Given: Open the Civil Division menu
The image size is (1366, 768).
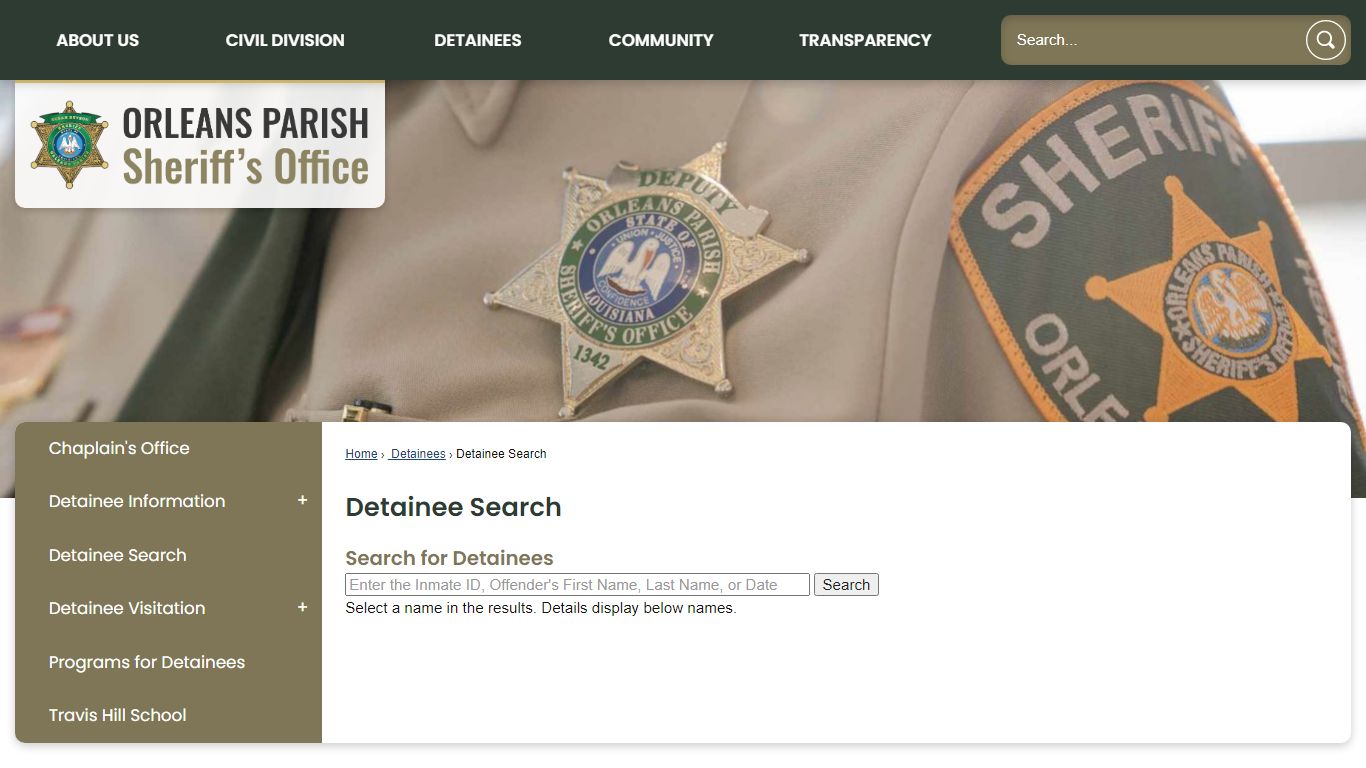Looking at the screenshot, I should coord(285,40).
